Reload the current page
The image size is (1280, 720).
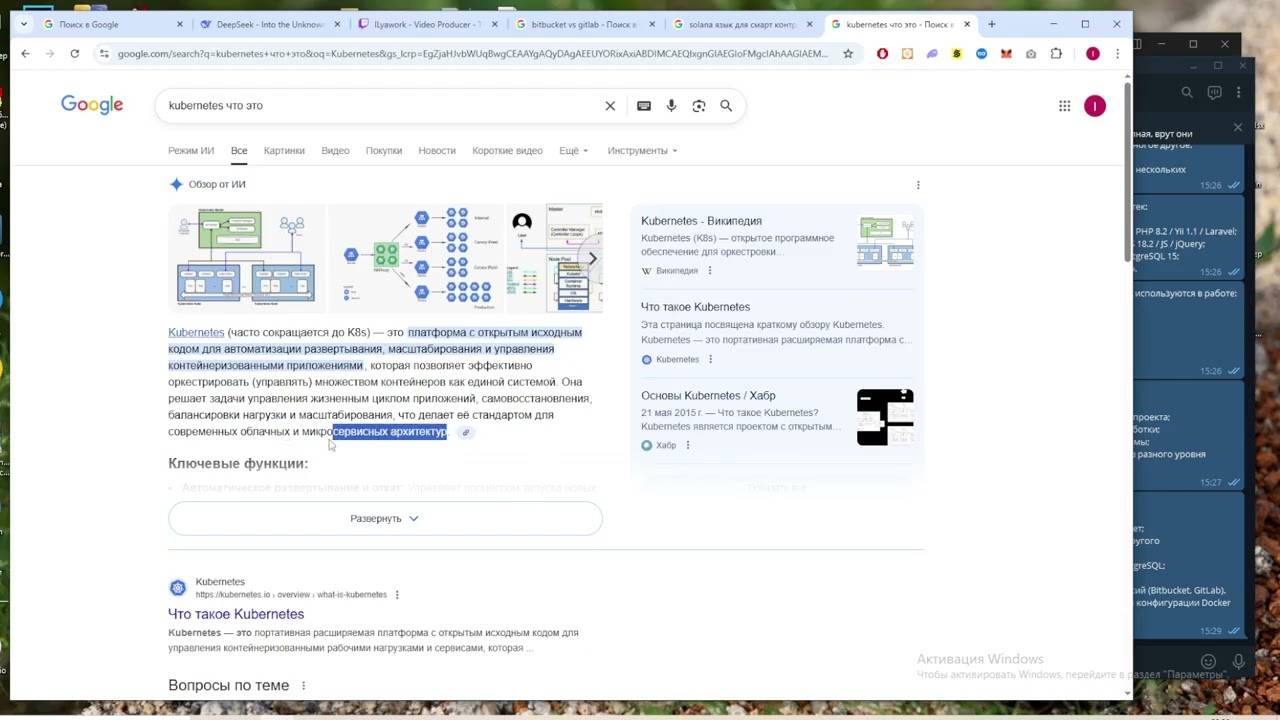(74, 54)
